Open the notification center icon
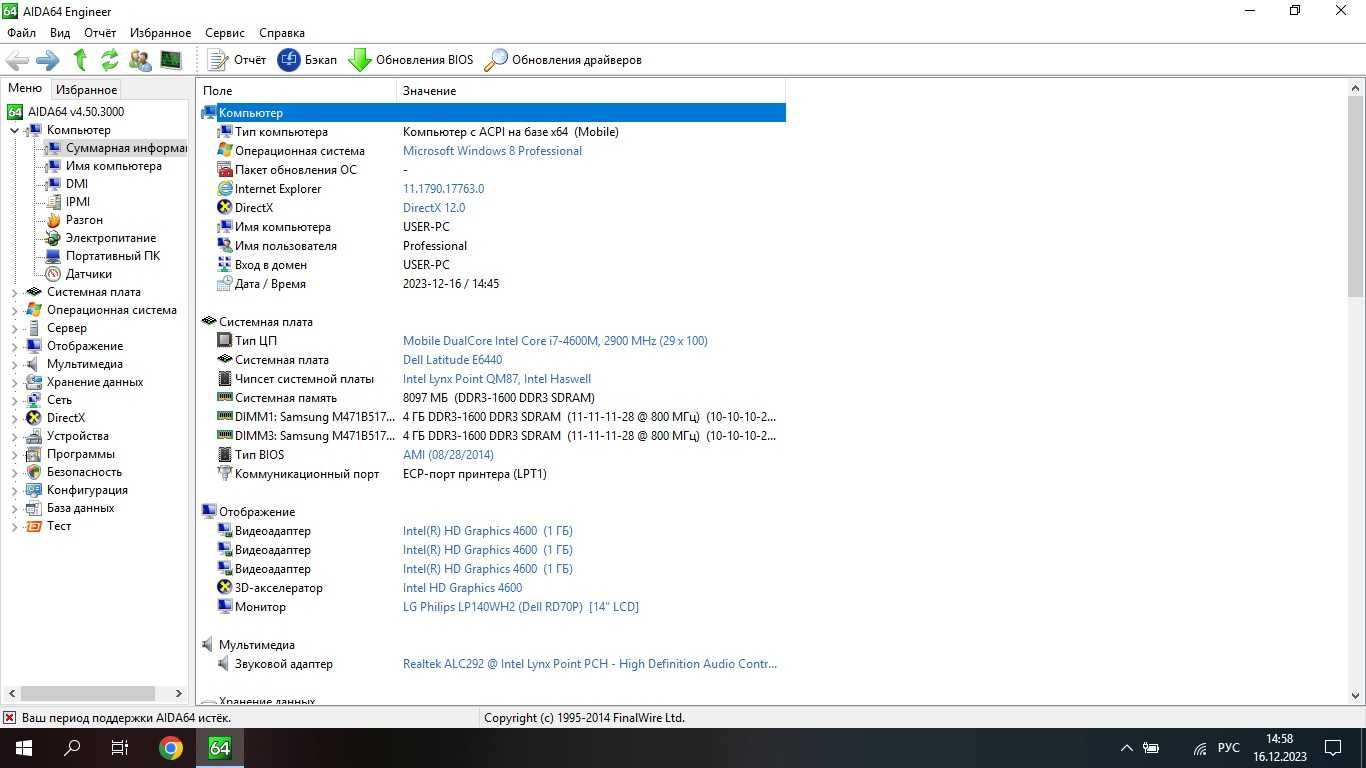Viewport: 1366px width, 768px height. [x=1333, y=748]
